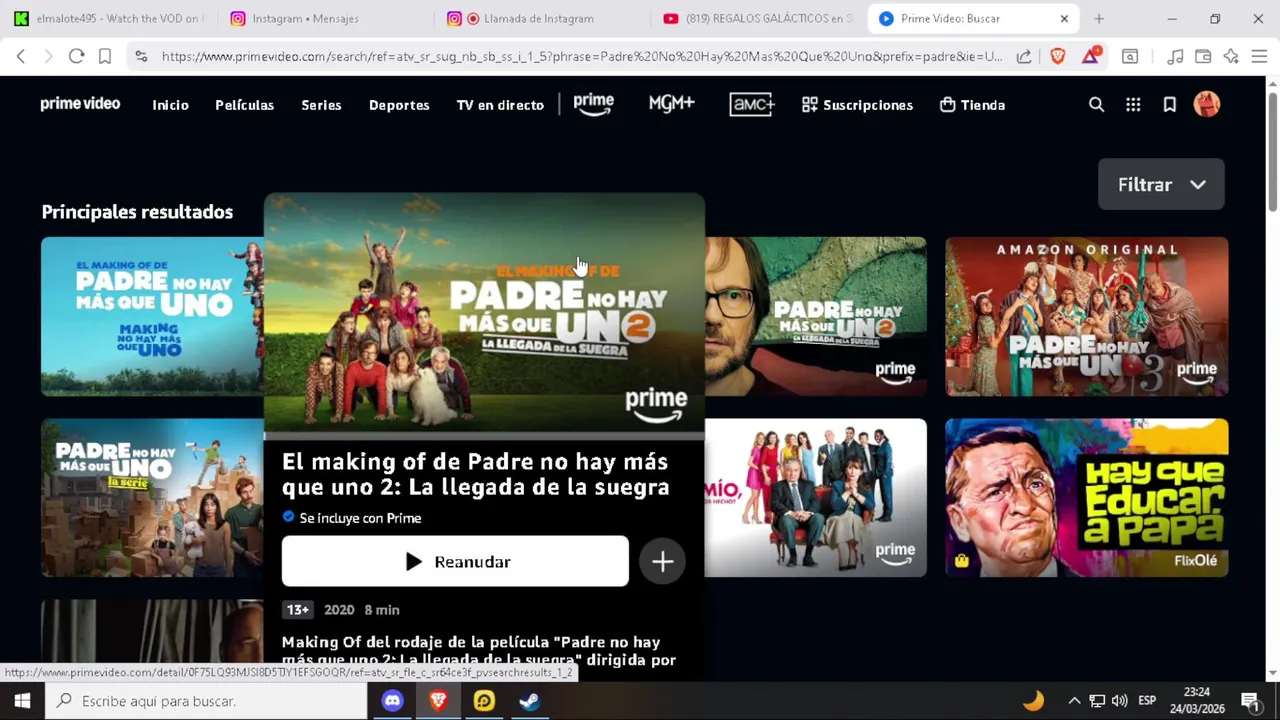Open the Deportes menu
This screenshot has height=720, width=1280.
(399, 104)
